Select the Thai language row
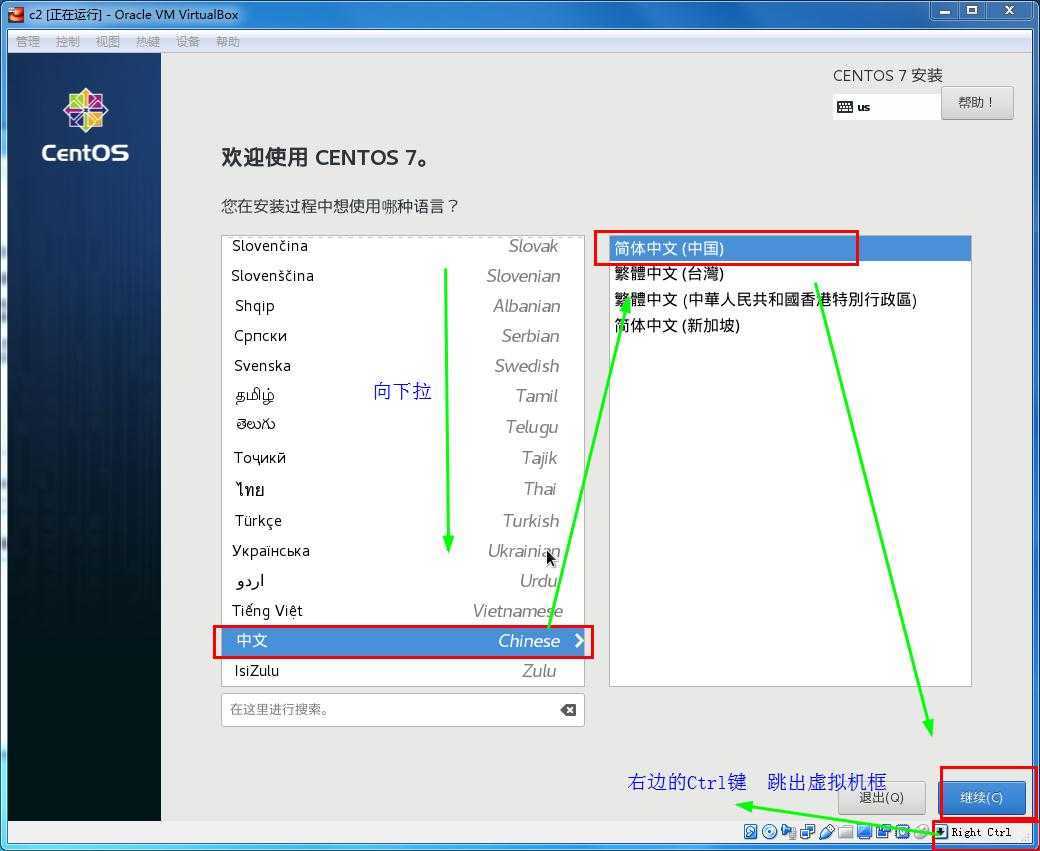 pos(403,489)
